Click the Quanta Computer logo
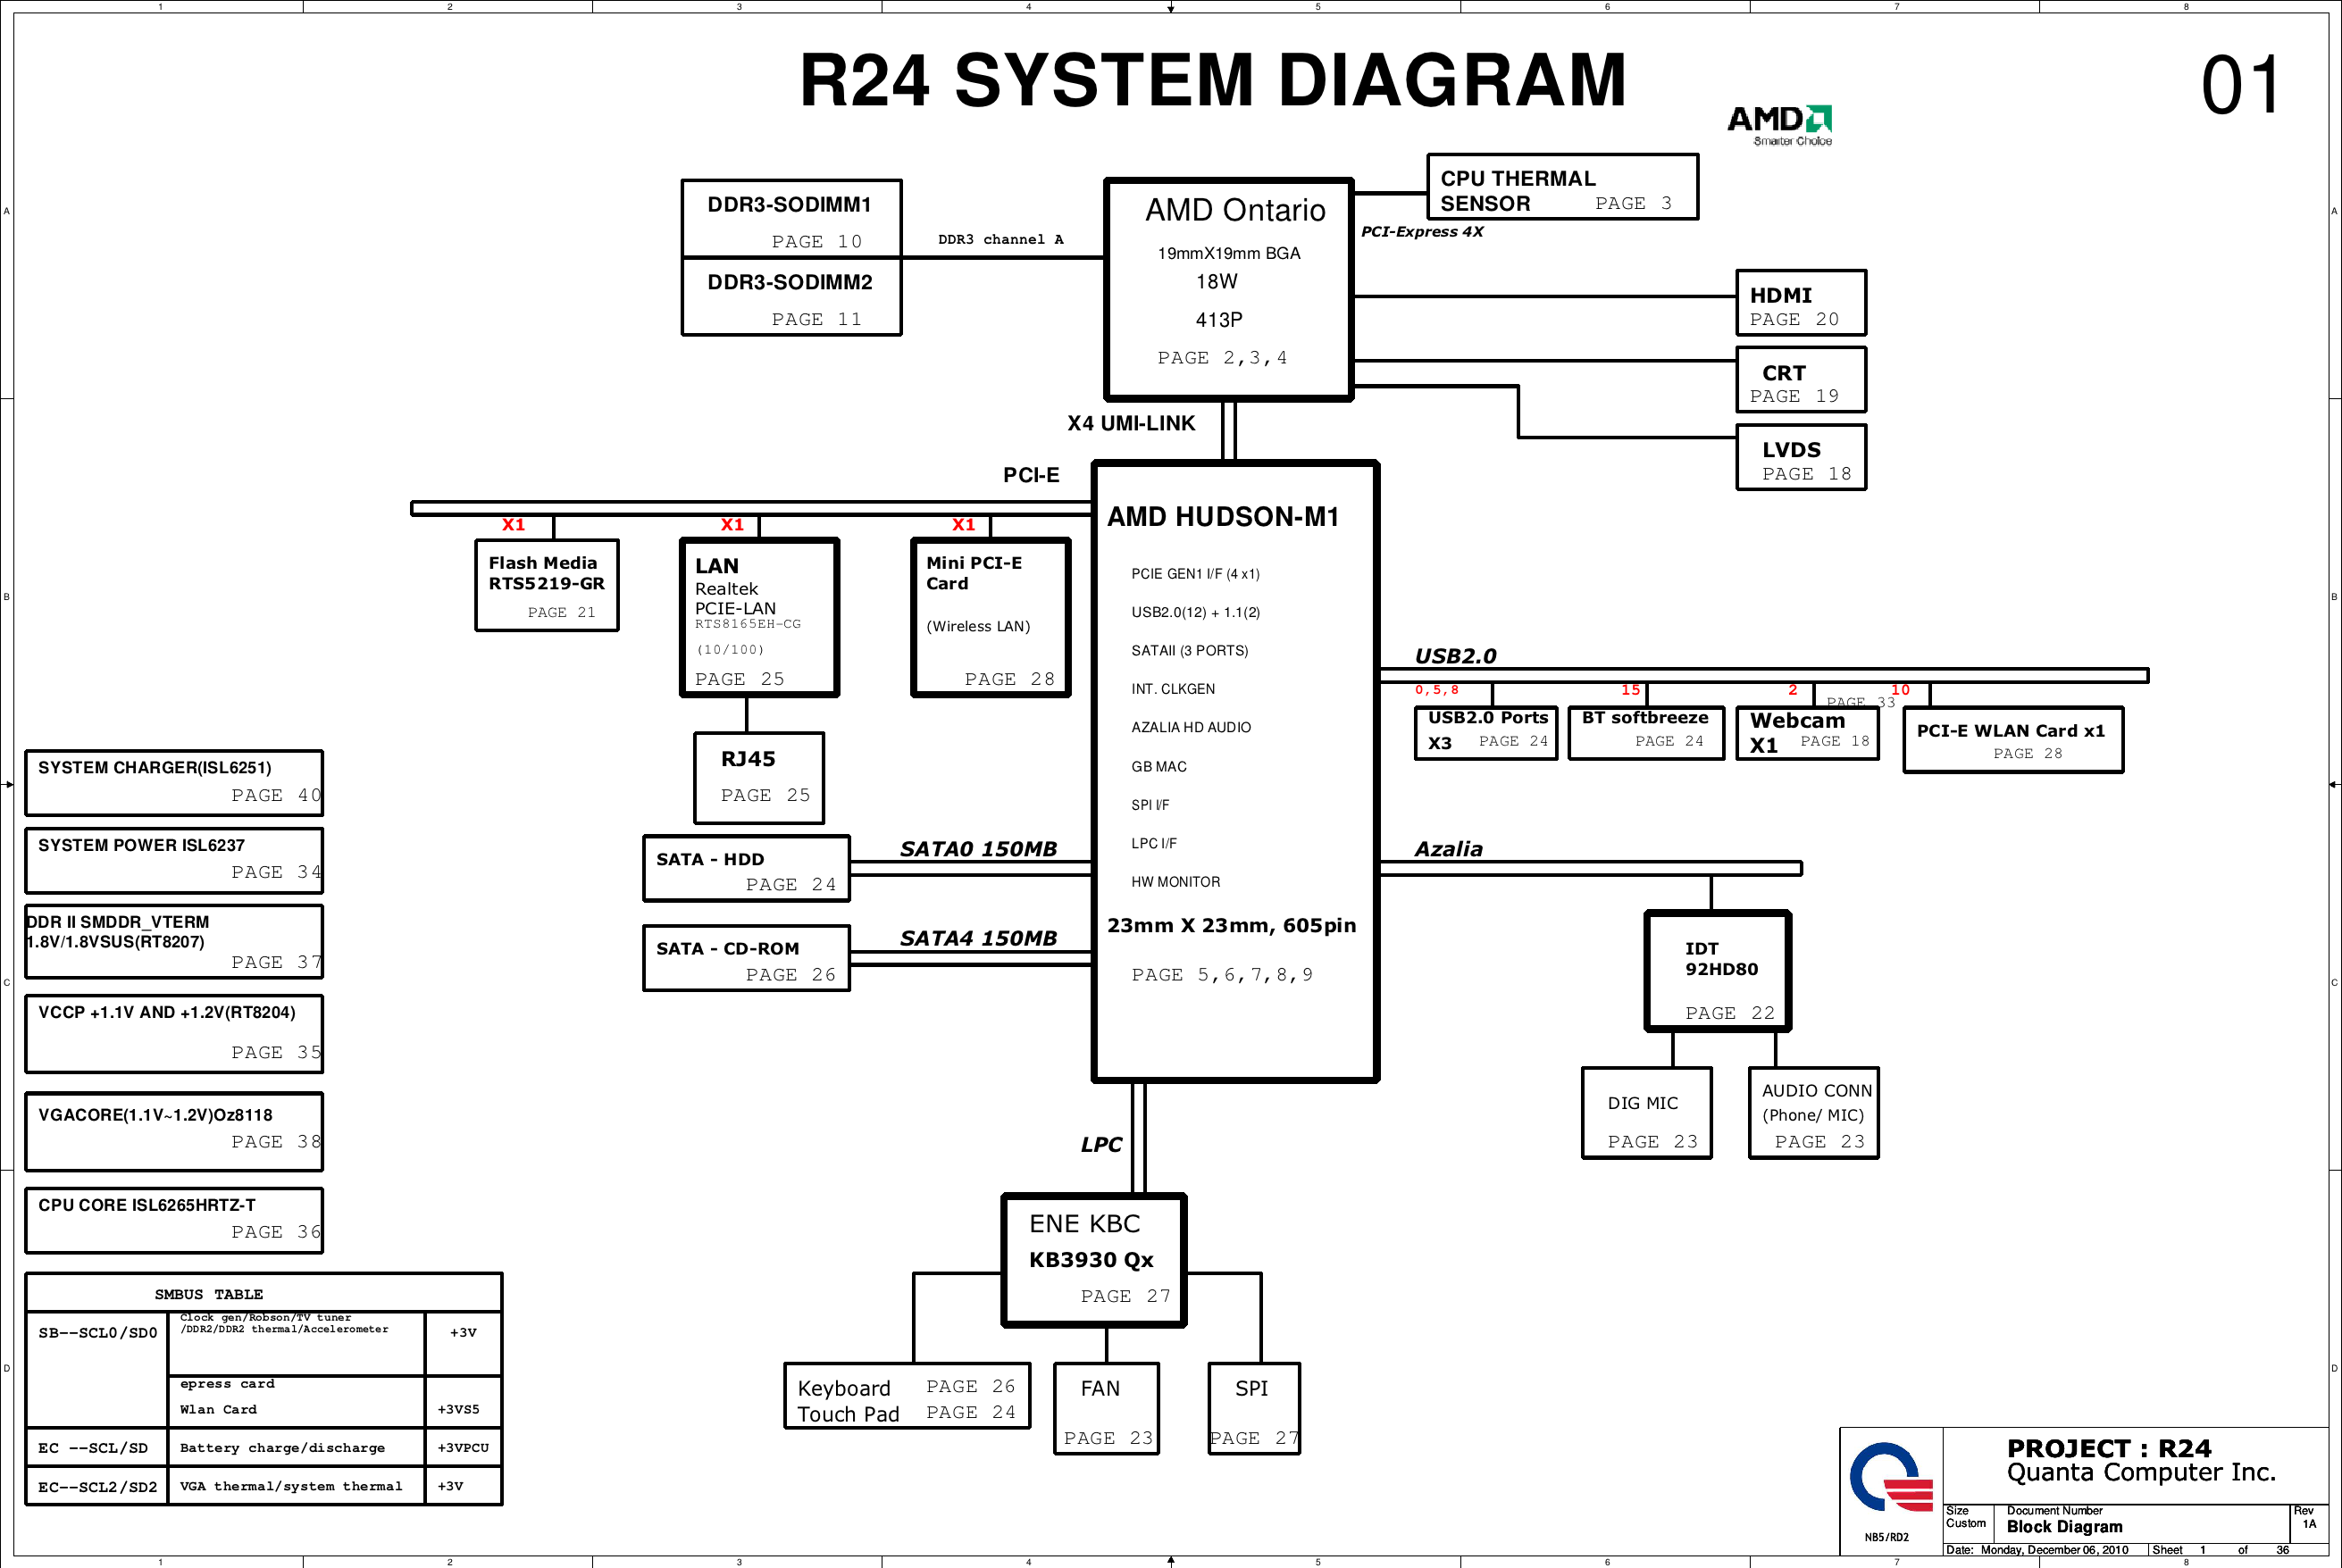 tap(1890, 1477)
